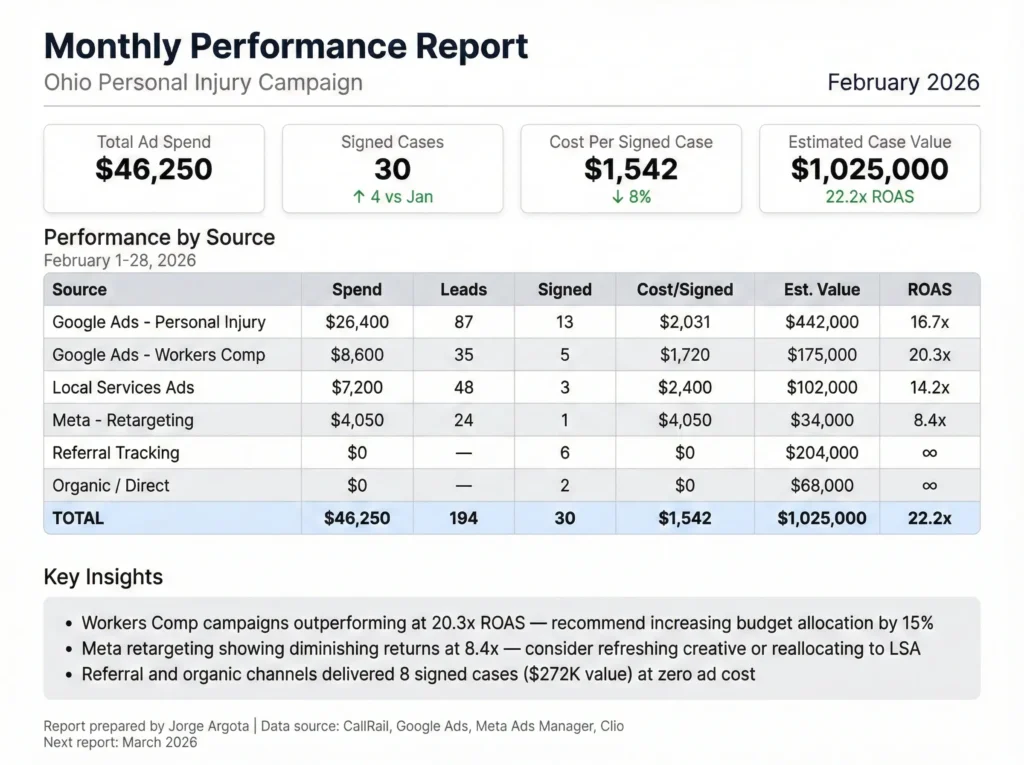Click the Cost/Signed column header

pyautogui.click(x=685, y=289)
